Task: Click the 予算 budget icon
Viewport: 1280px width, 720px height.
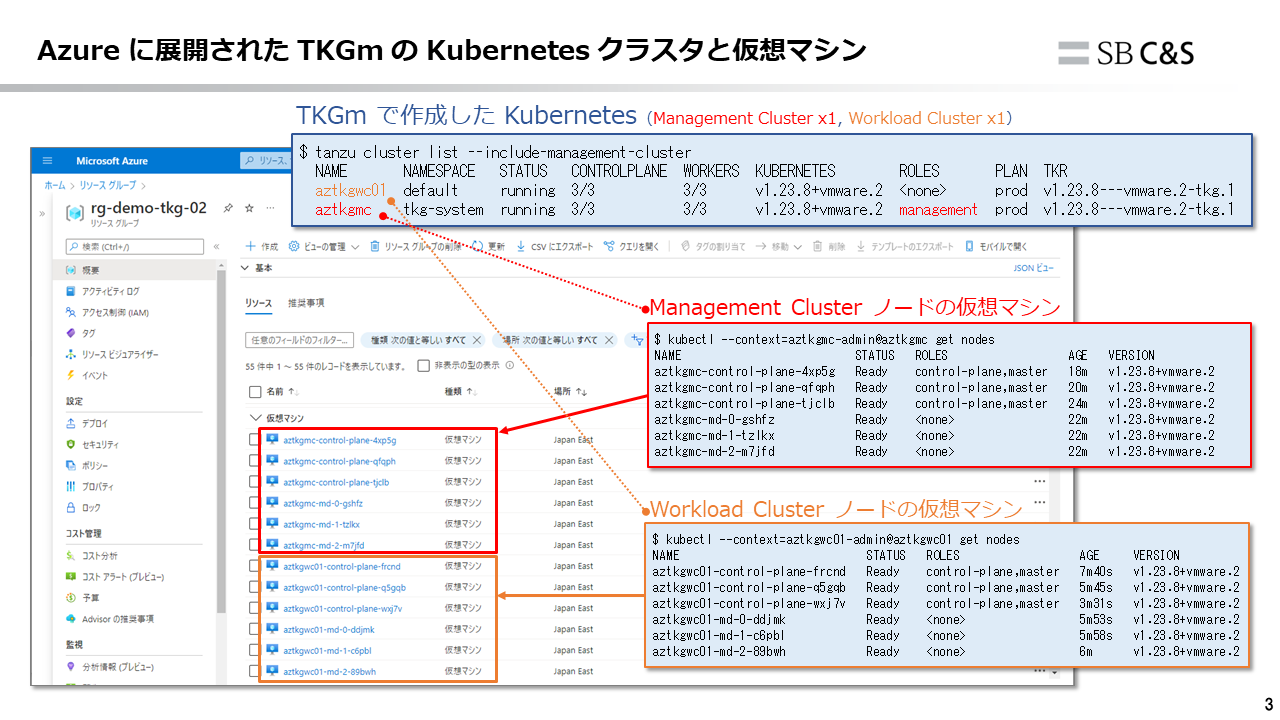Action: point(71,597)
